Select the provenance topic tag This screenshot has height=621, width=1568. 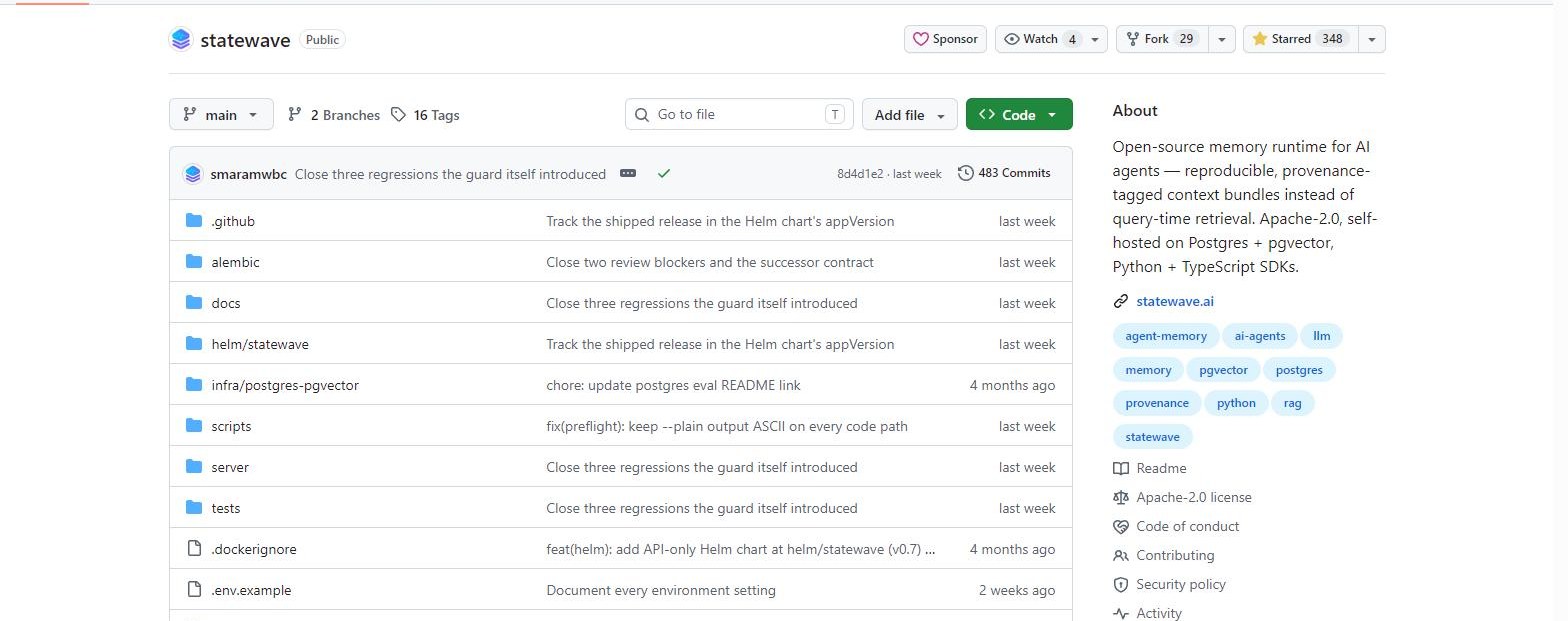[x=1157, y=403]
